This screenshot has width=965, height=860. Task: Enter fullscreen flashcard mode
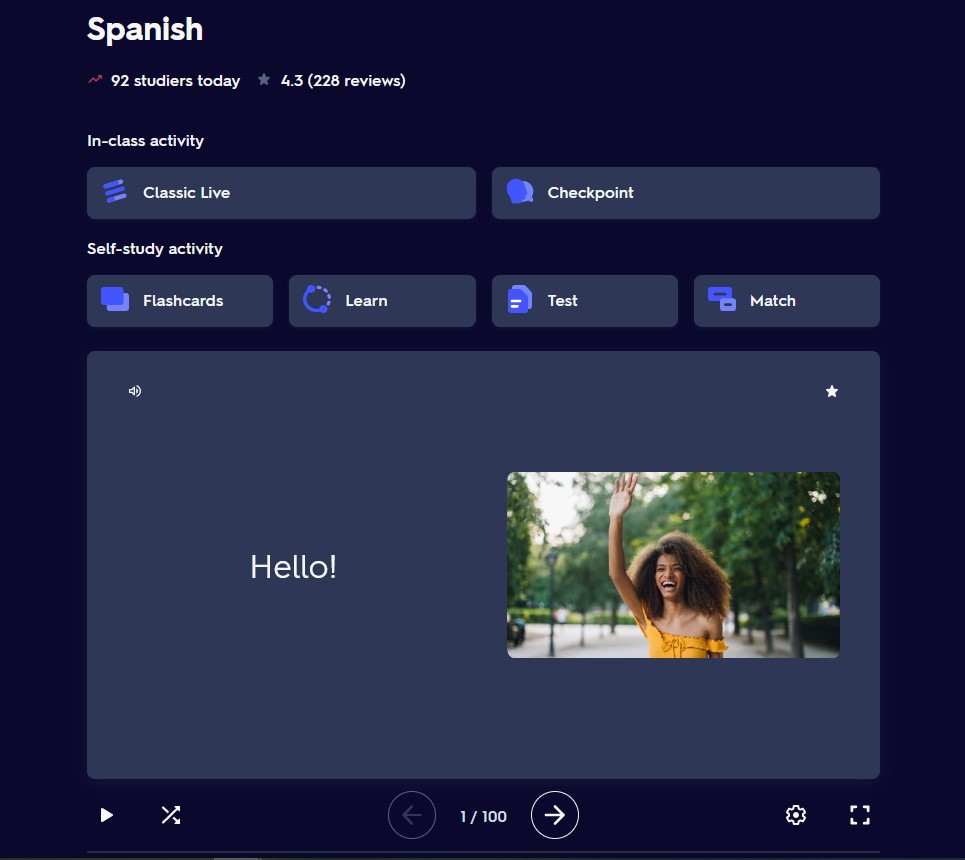pos(860,815)
